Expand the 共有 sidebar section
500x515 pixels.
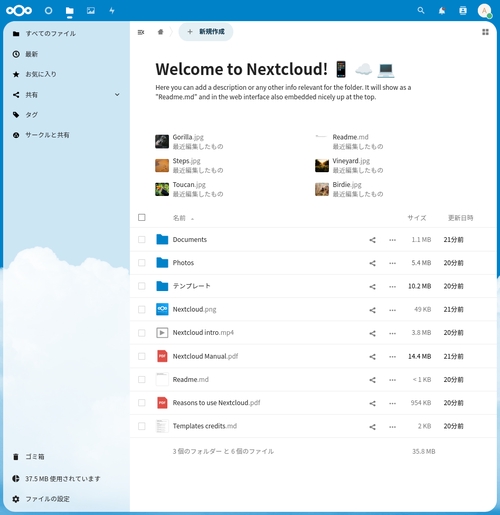point(117,95)
